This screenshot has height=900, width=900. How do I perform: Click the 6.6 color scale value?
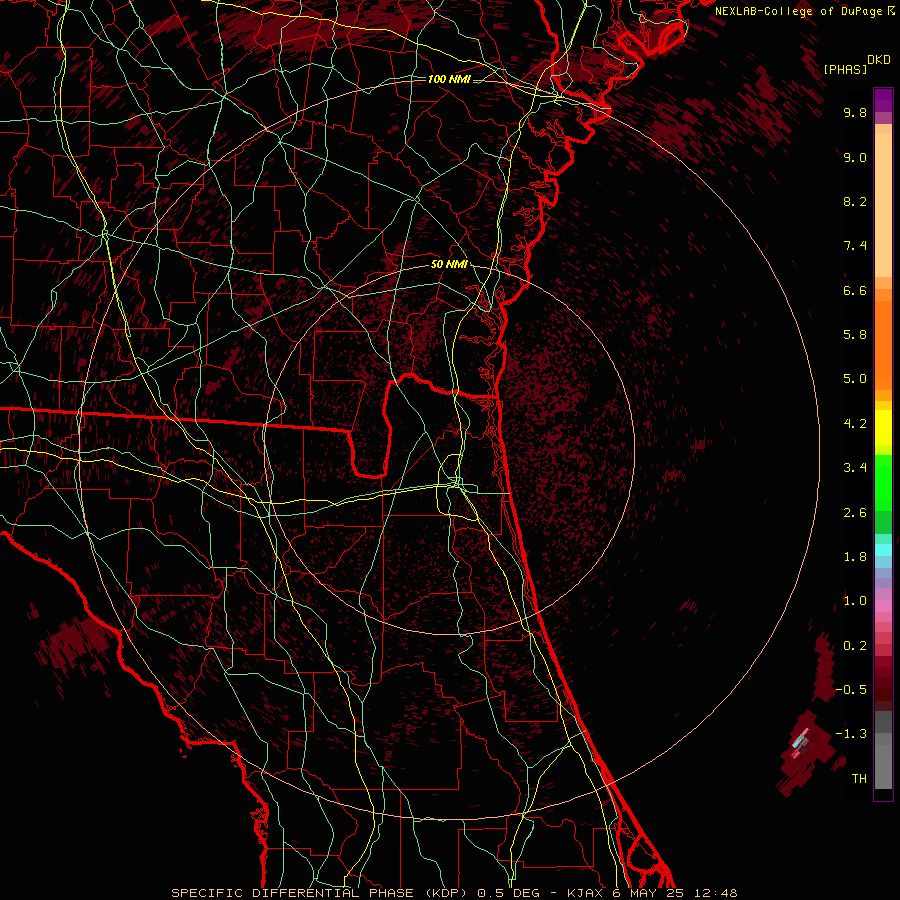click(x=855, y=290)
